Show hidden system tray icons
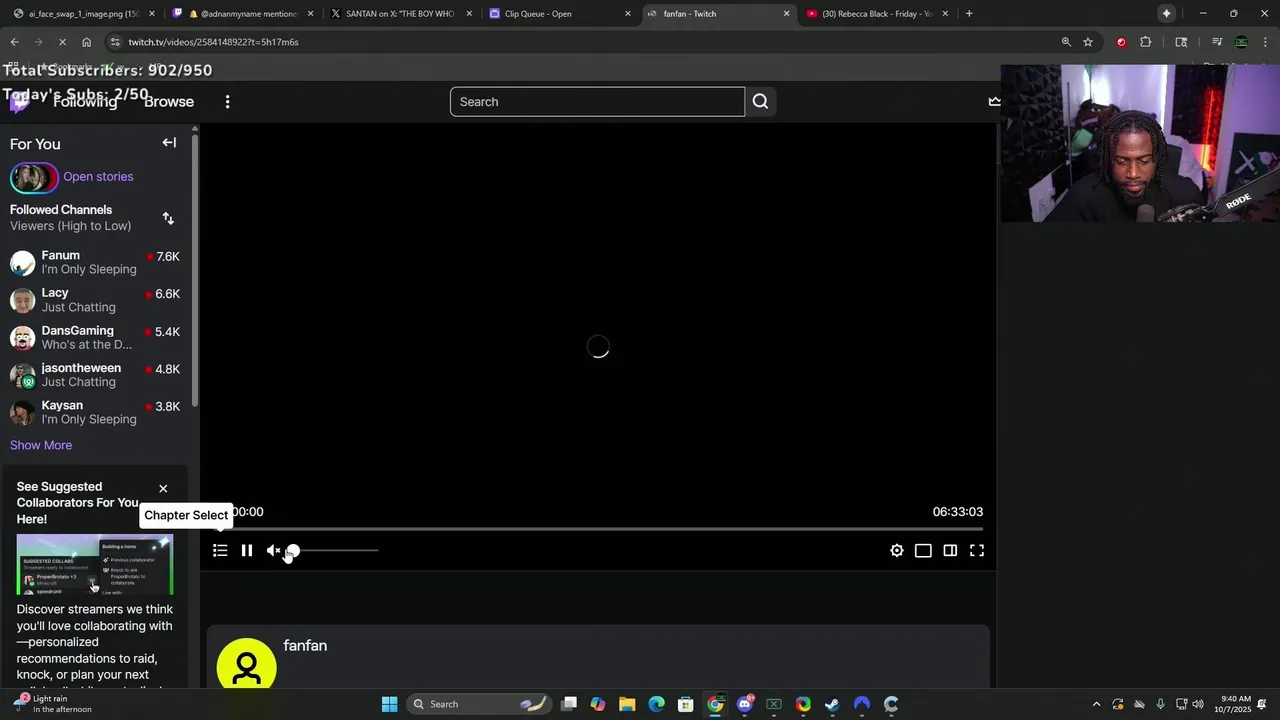1280x720 pixels. tap(1096, 704)
